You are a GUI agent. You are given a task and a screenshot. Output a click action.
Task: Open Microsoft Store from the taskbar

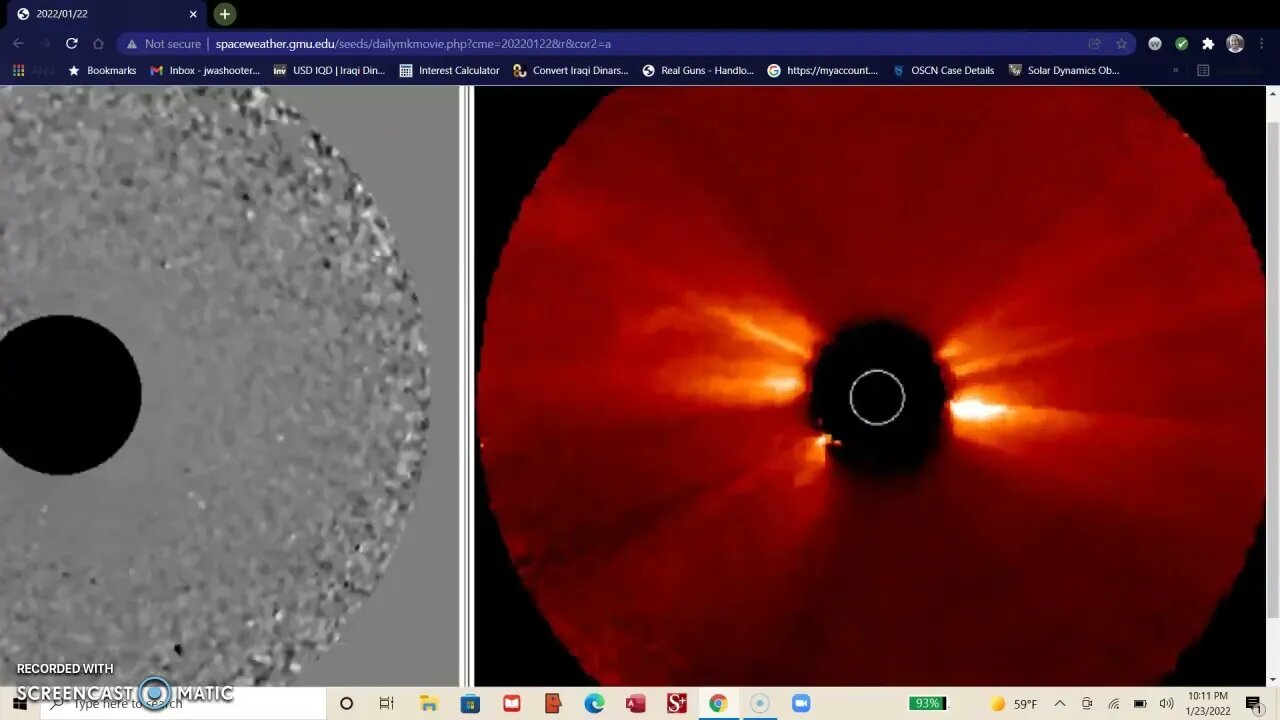click(470, 703)
